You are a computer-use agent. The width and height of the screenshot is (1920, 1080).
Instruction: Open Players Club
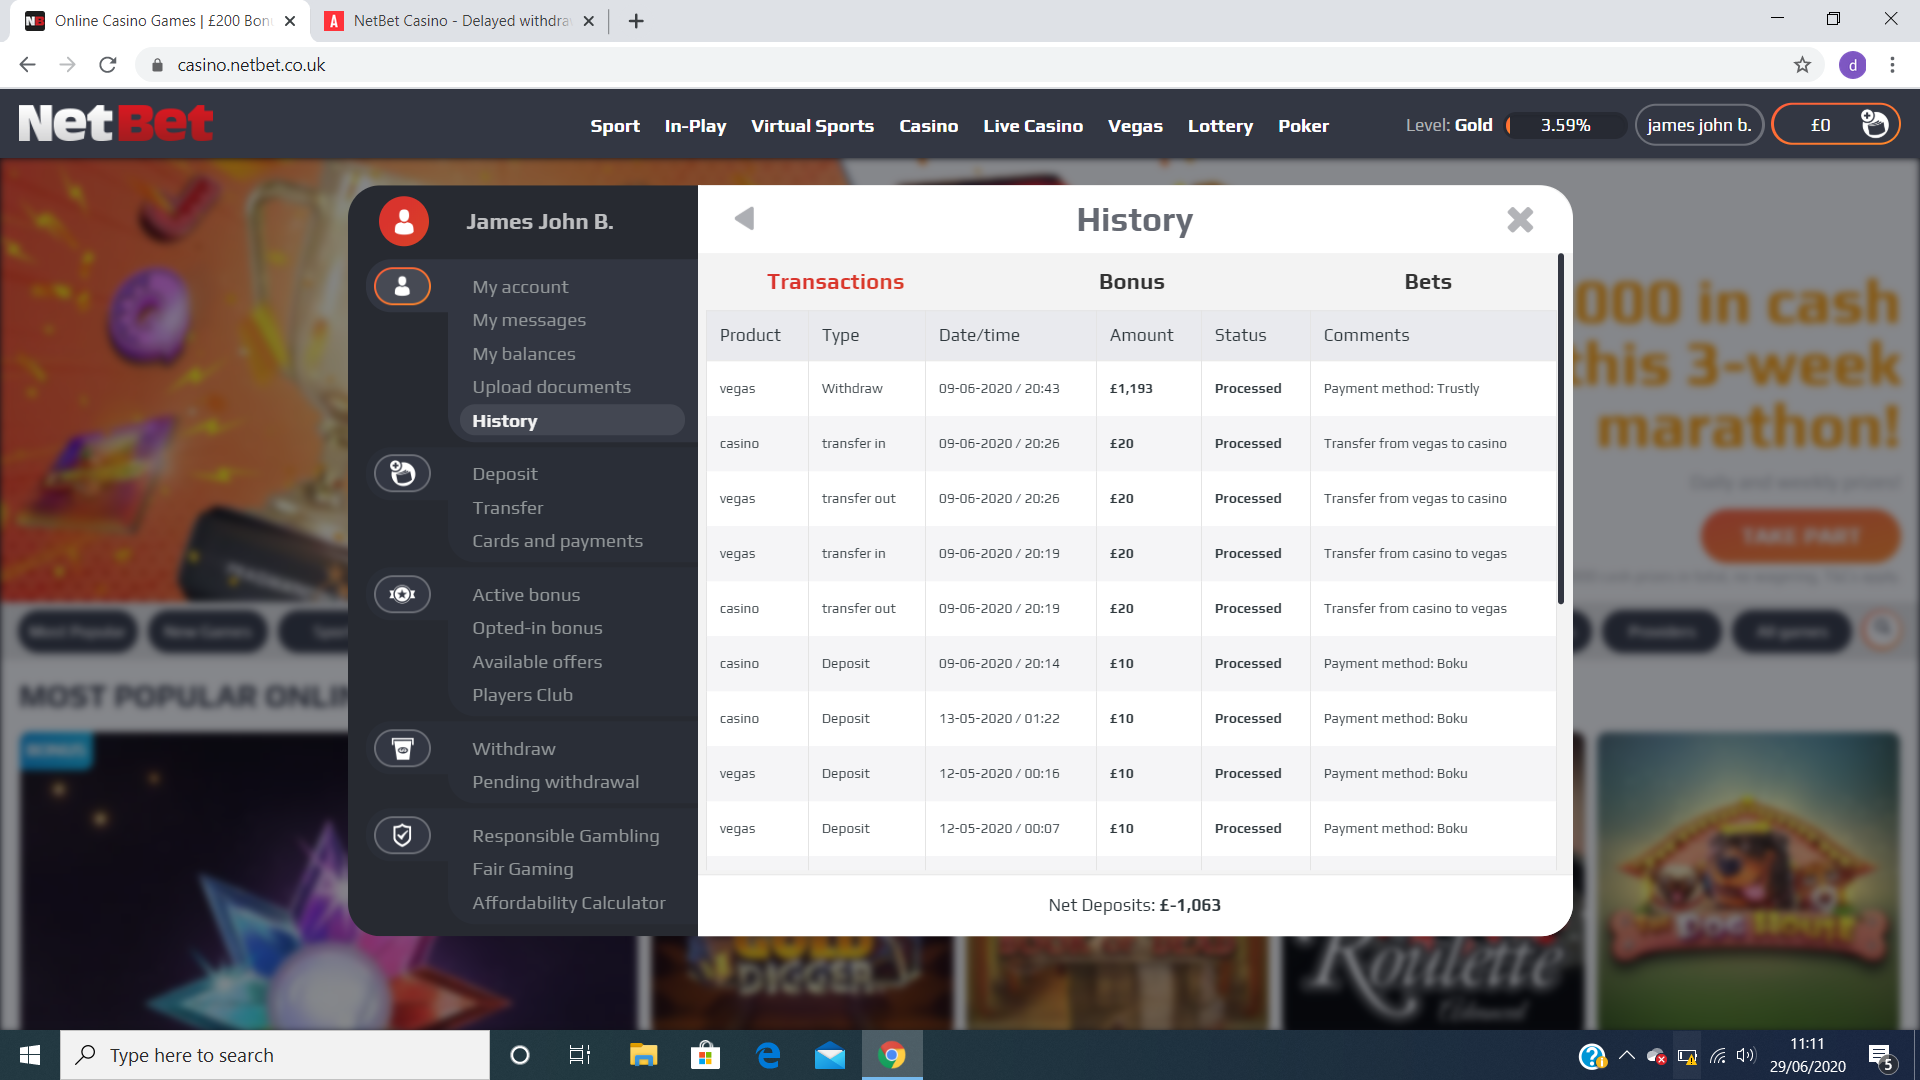[x=522, y=695]
